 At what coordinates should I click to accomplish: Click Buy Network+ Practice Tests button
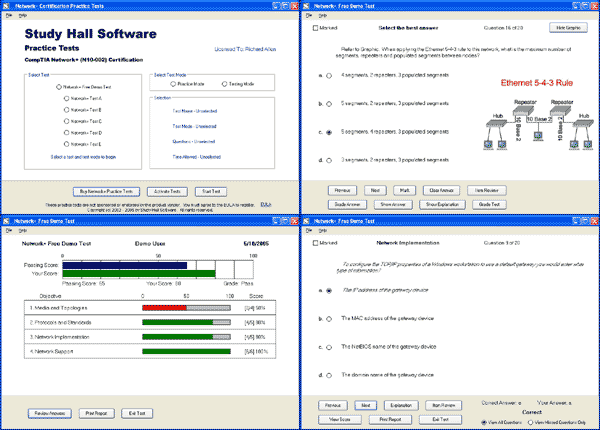coord(104,191)
